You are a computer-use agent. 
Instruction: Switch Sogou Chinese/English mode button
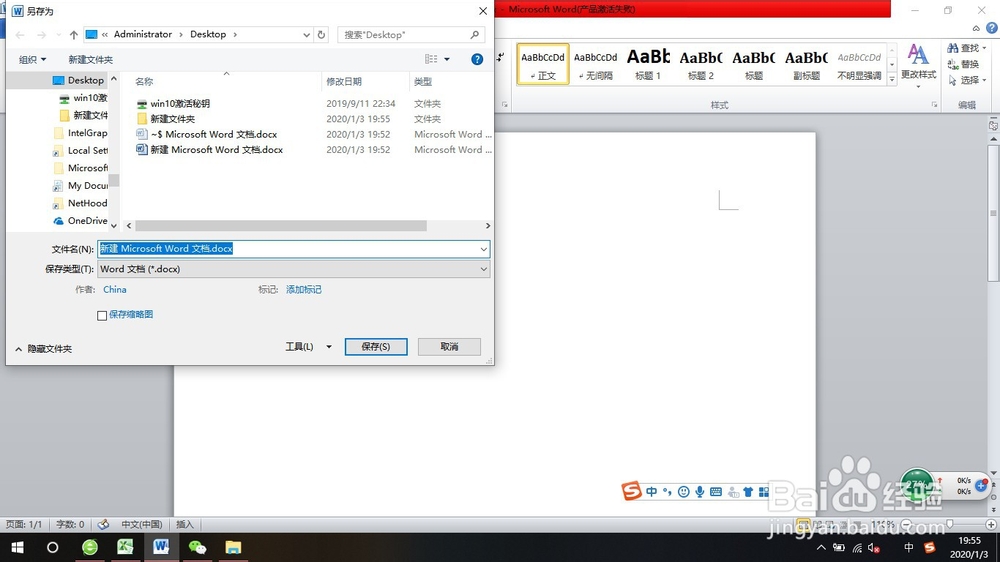click(651, 492)
